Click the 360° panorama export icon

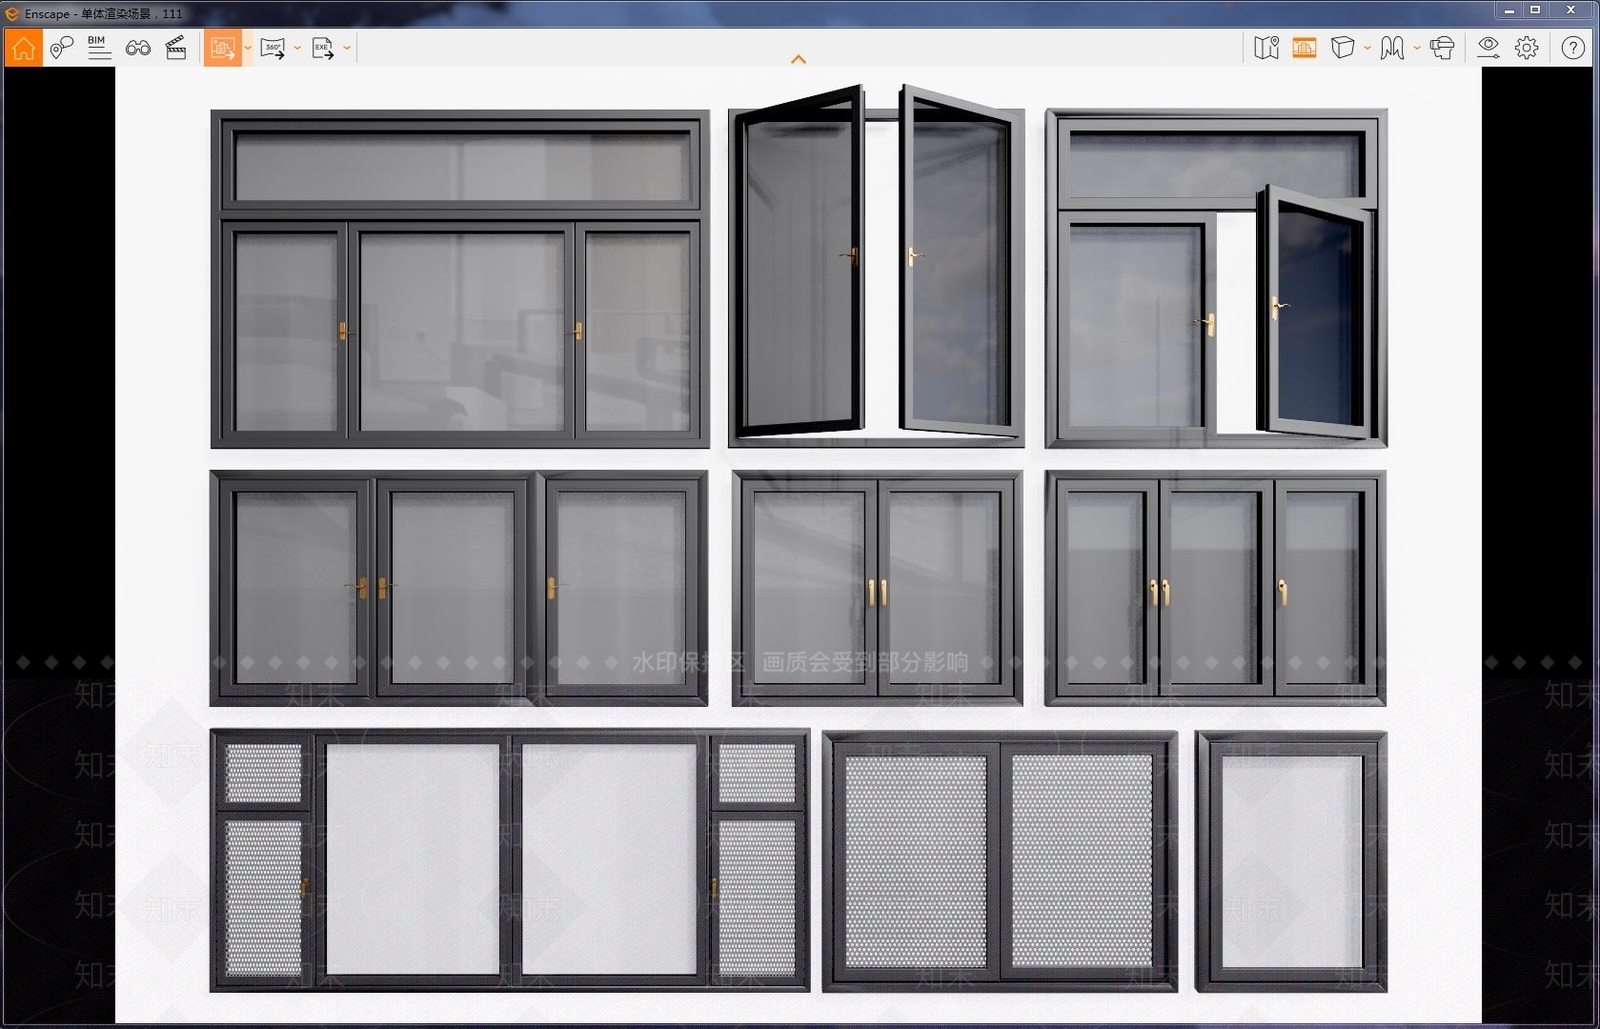(272, 48)
